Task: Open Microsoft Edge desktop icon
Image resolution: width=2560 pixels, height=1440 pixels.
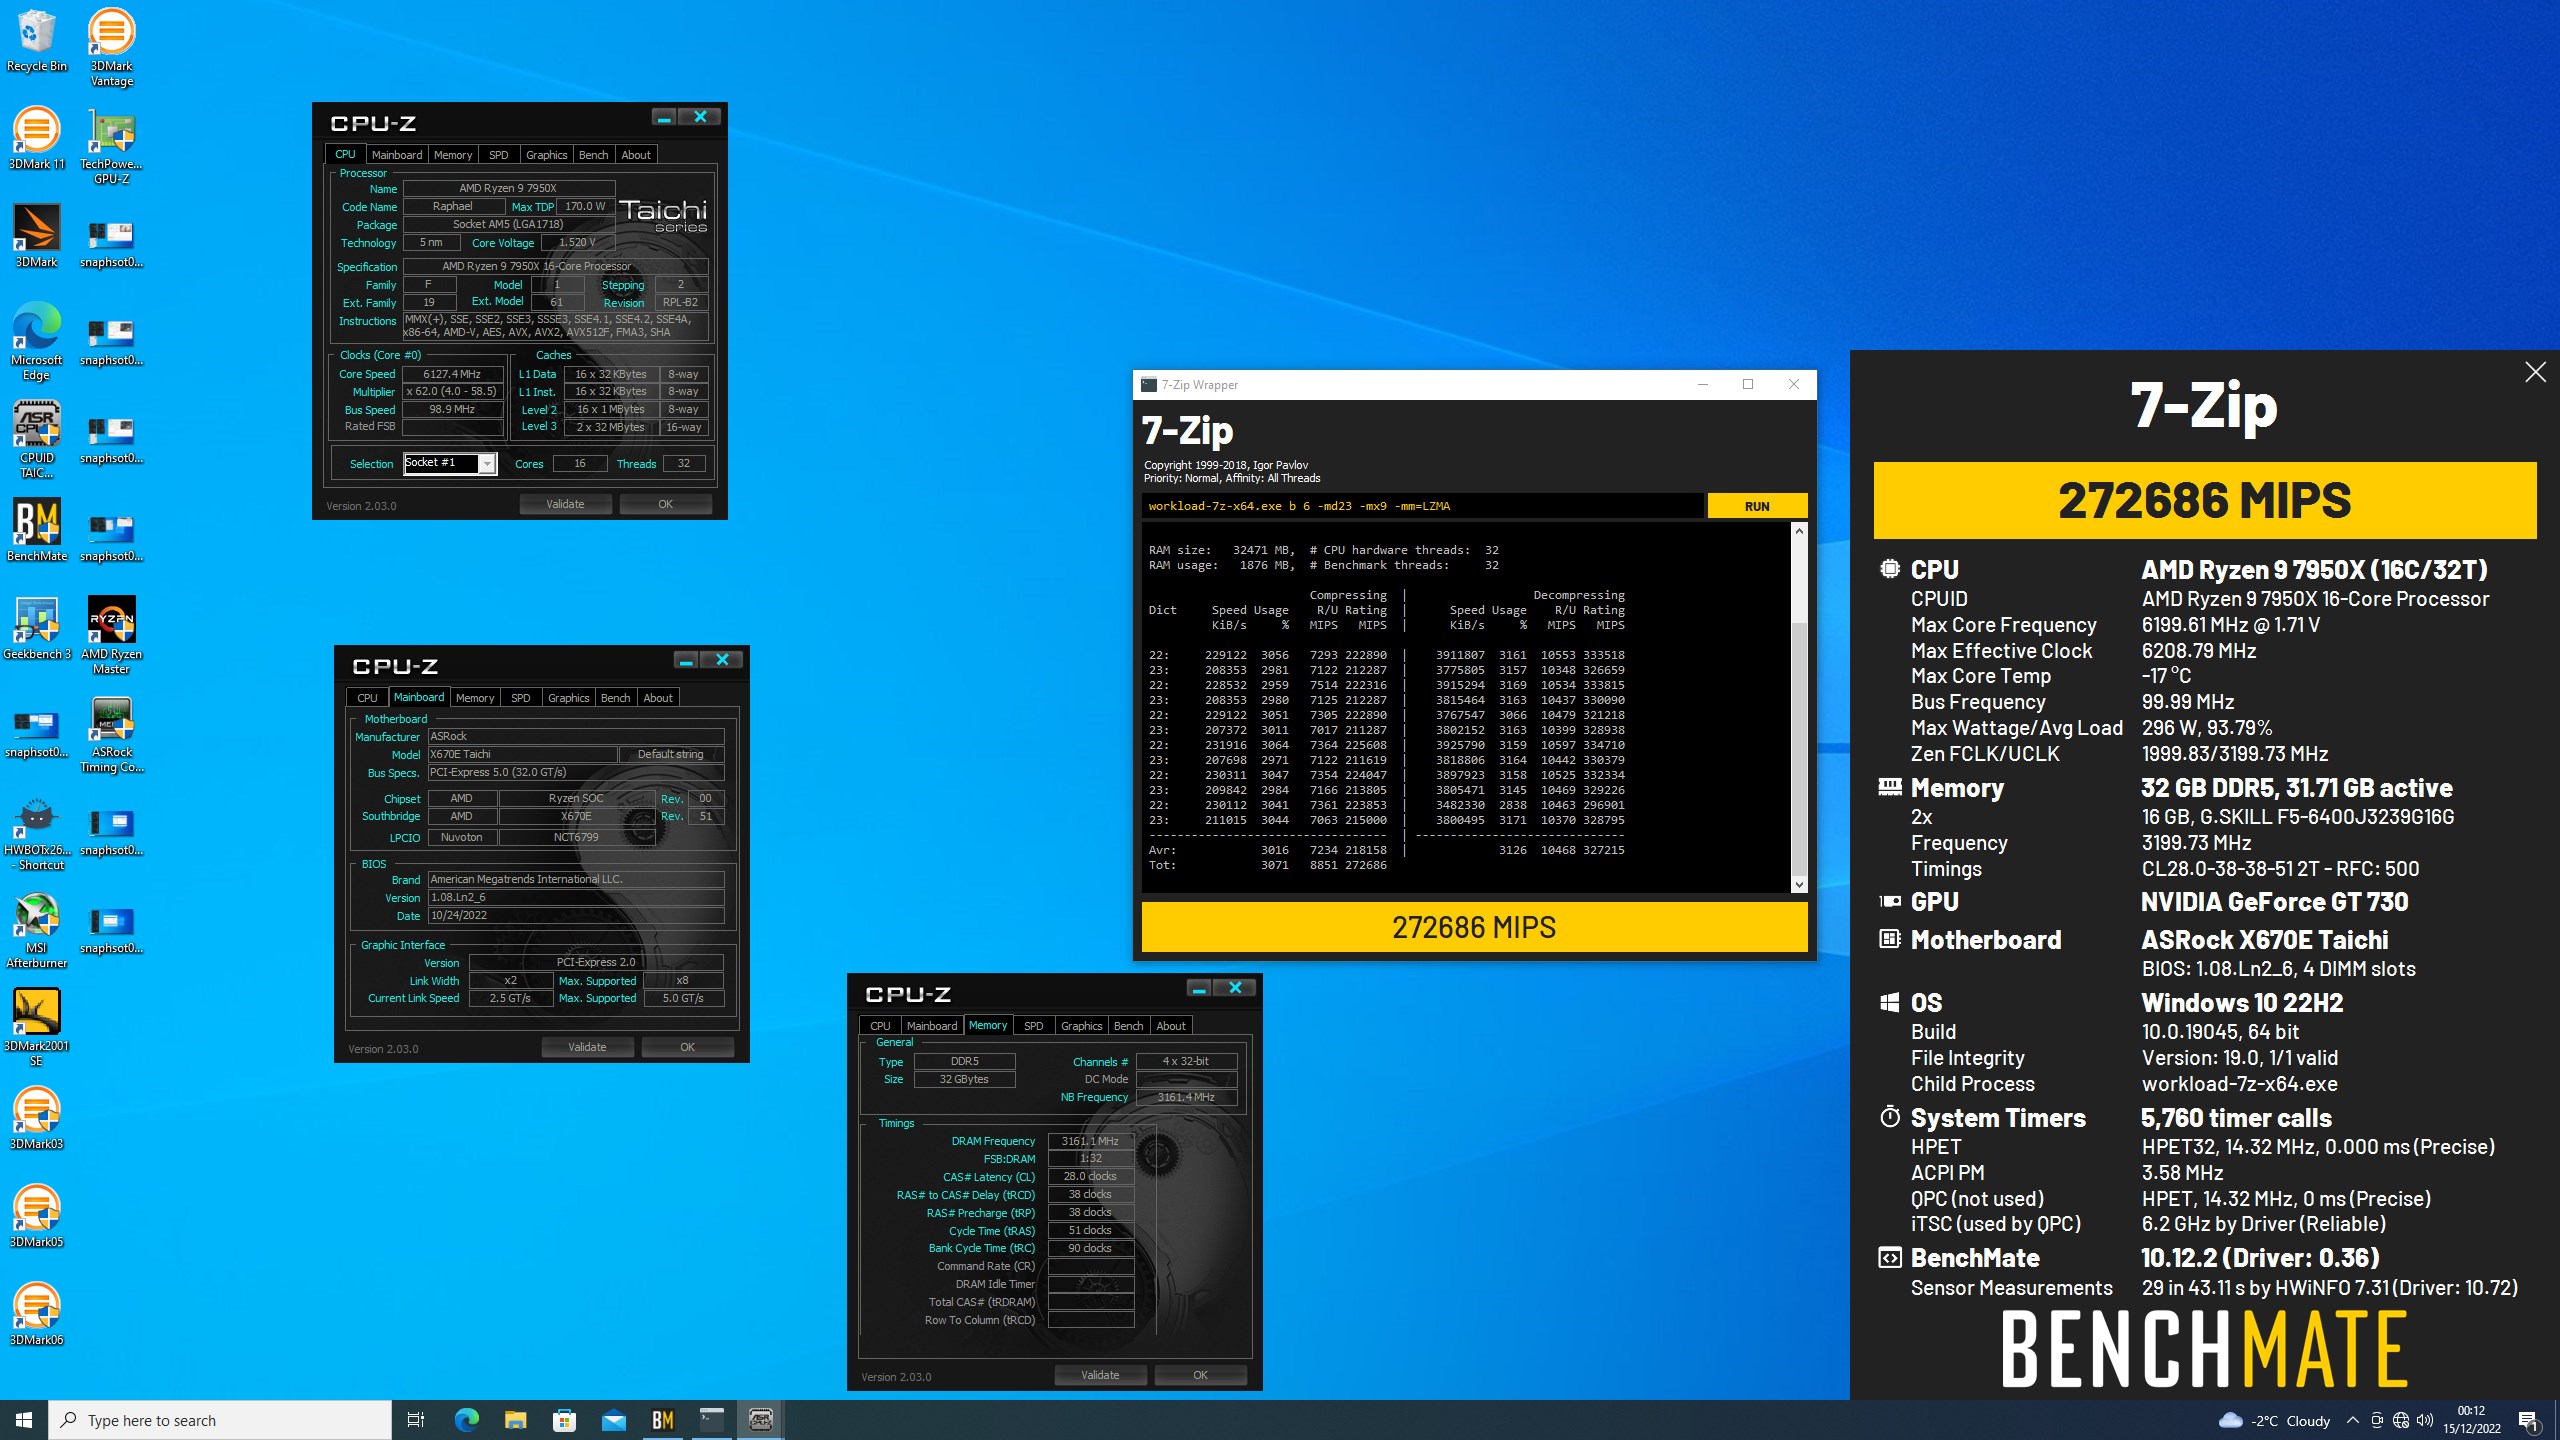Action: [37, 341]
